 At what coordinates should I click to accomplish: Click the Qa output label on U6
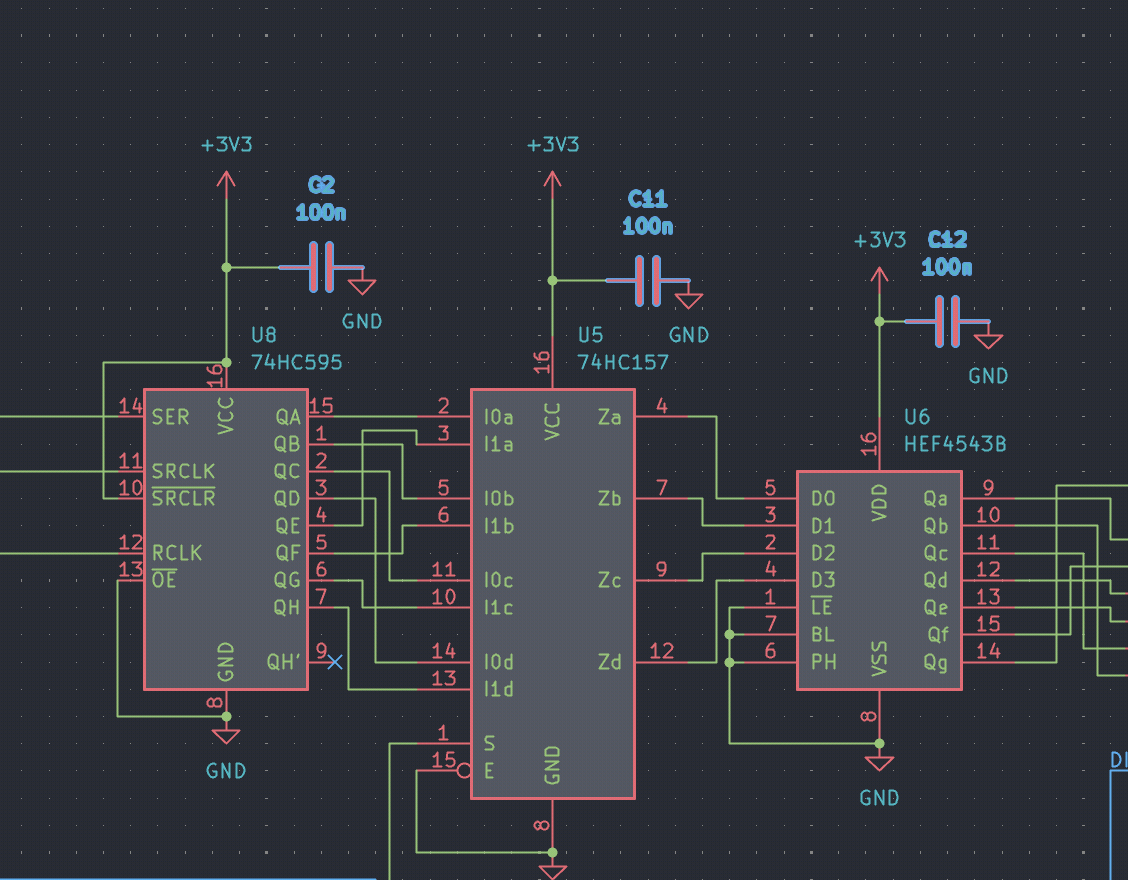[x=935, y=499]
